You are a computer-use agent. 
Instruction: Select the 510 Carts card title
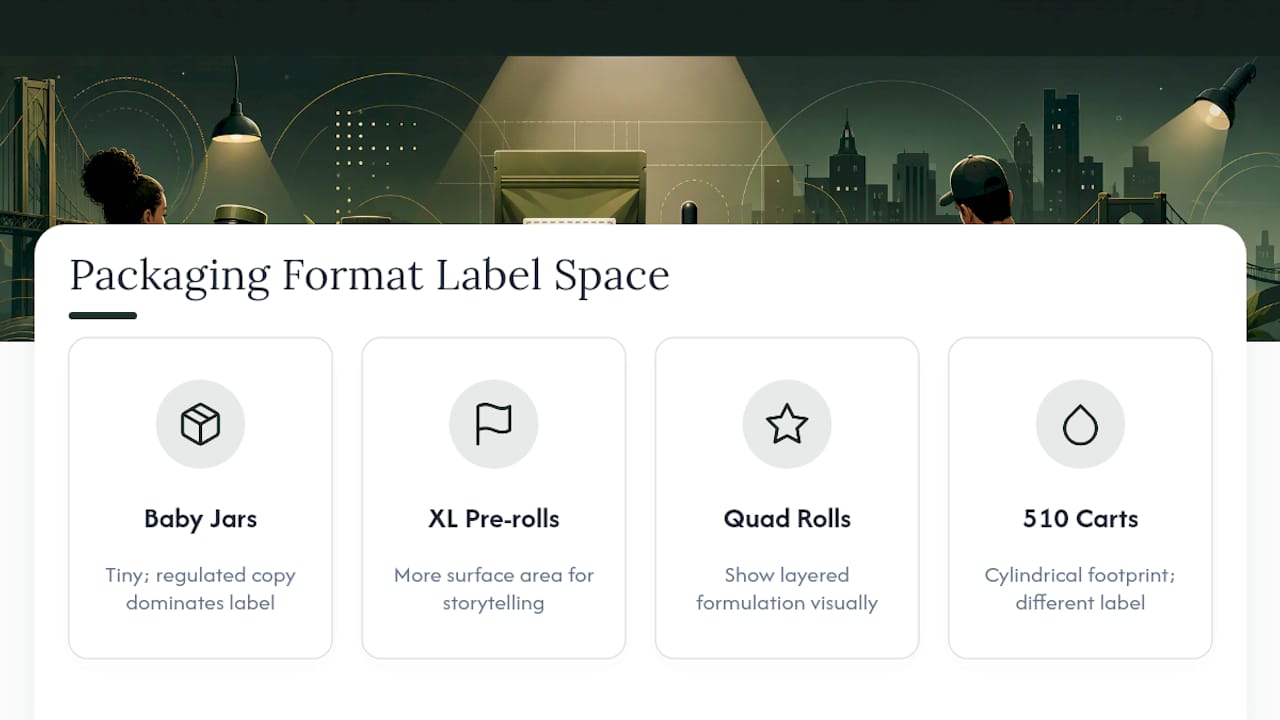[1080, 519]
